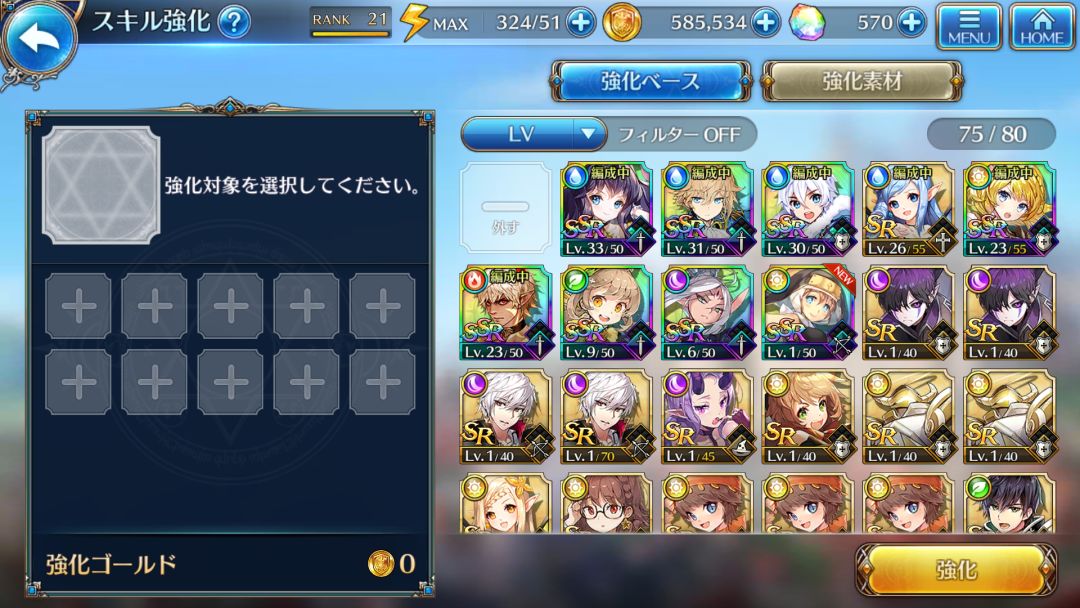
Task: Click the LV dropdown arrow
Action: pyautogui.click(x=588, y=134)
